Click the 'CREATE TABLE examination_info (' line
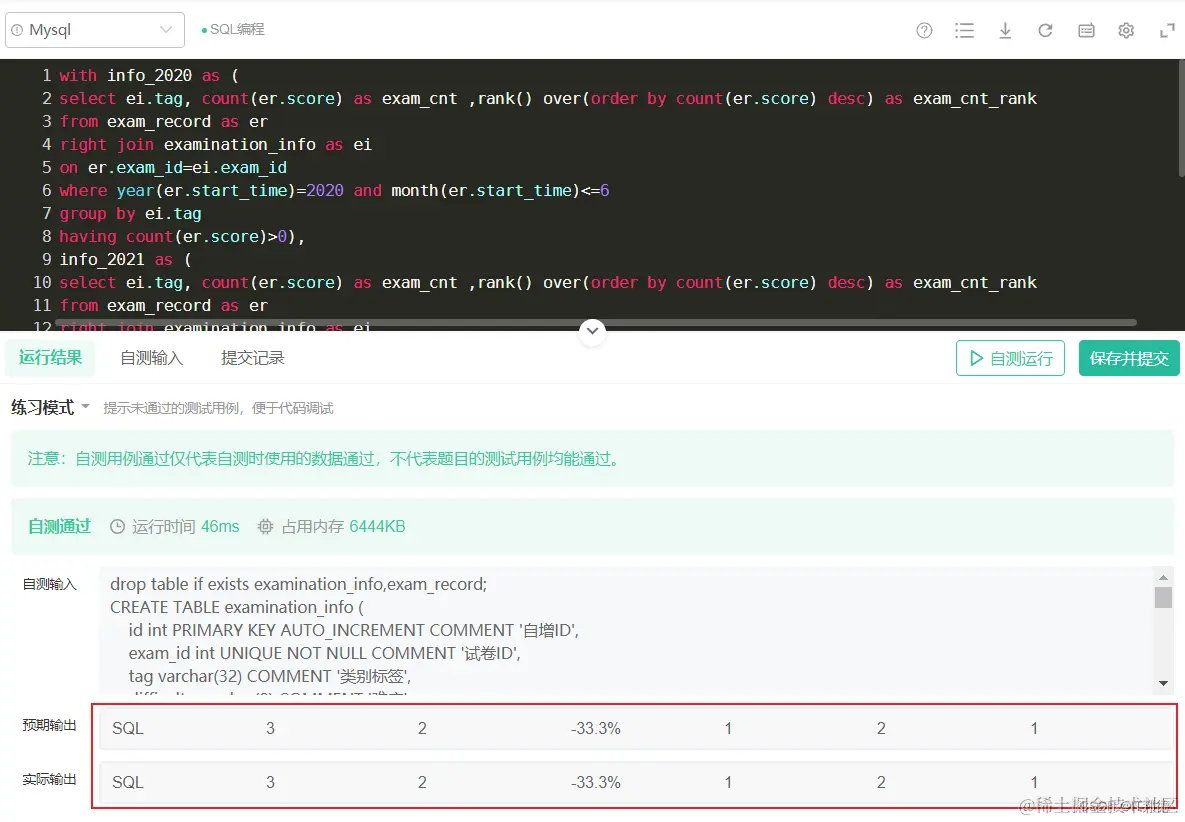 (237, 607)
